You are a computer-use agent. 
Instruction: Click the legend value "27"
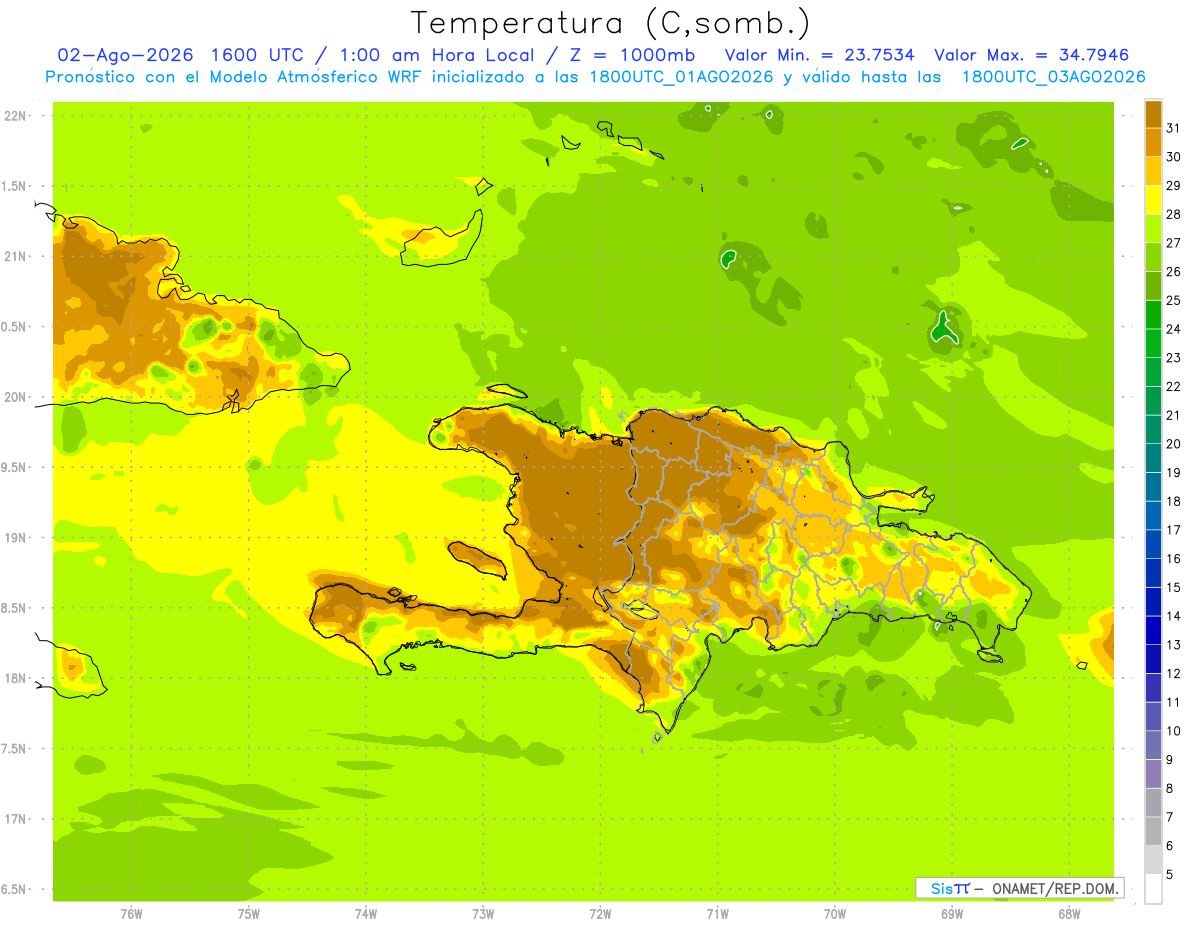[1174, 243]
